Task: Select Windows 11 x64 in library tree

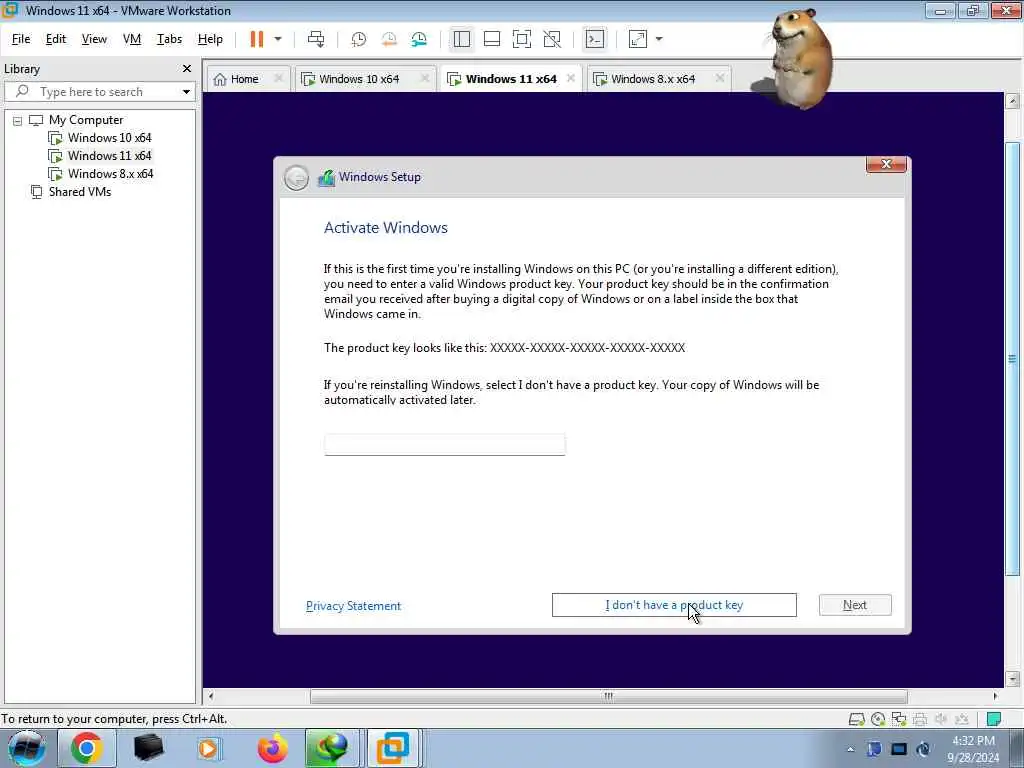Action: tap(109, 156)
